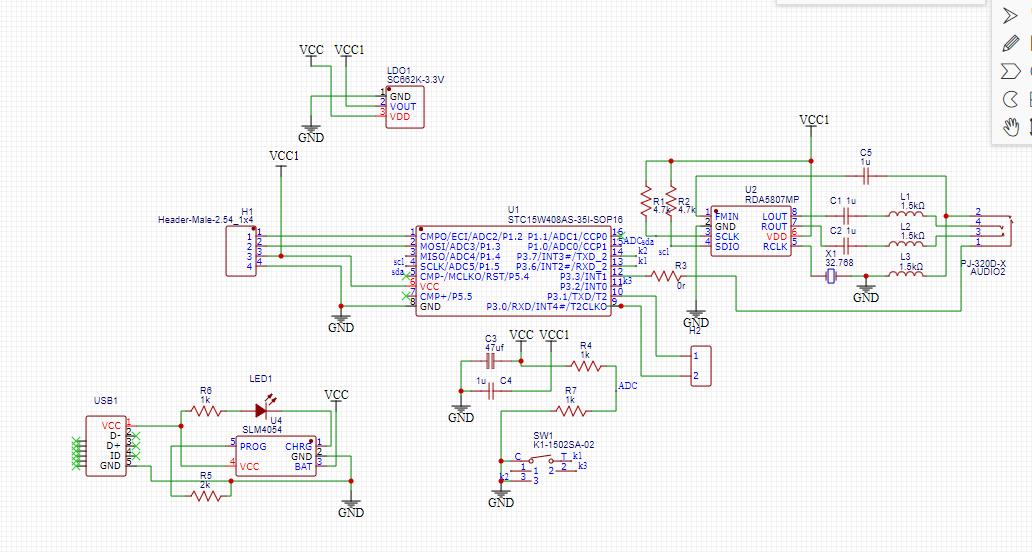The image size is (1032, 552).
Task: Select the H2 two-pin header
Action: (x=700, y=366)
